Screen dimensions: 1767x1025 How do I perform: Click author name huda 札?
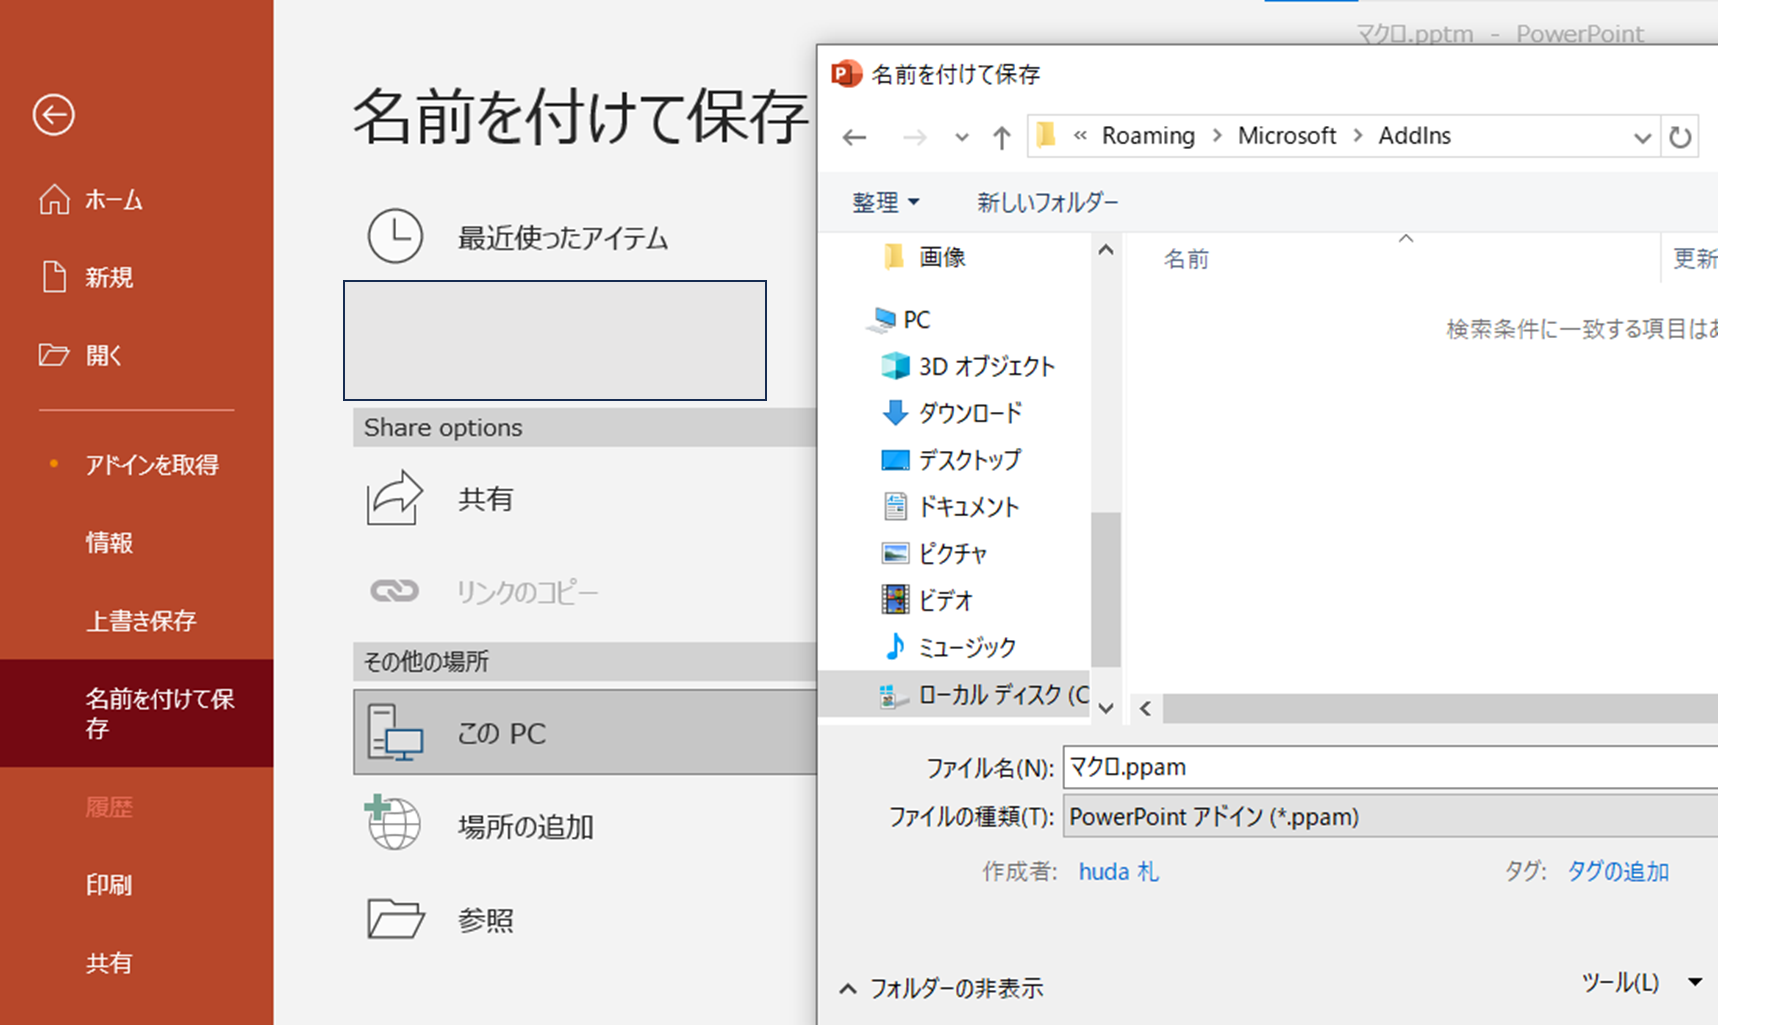(x=1118, y=872)
